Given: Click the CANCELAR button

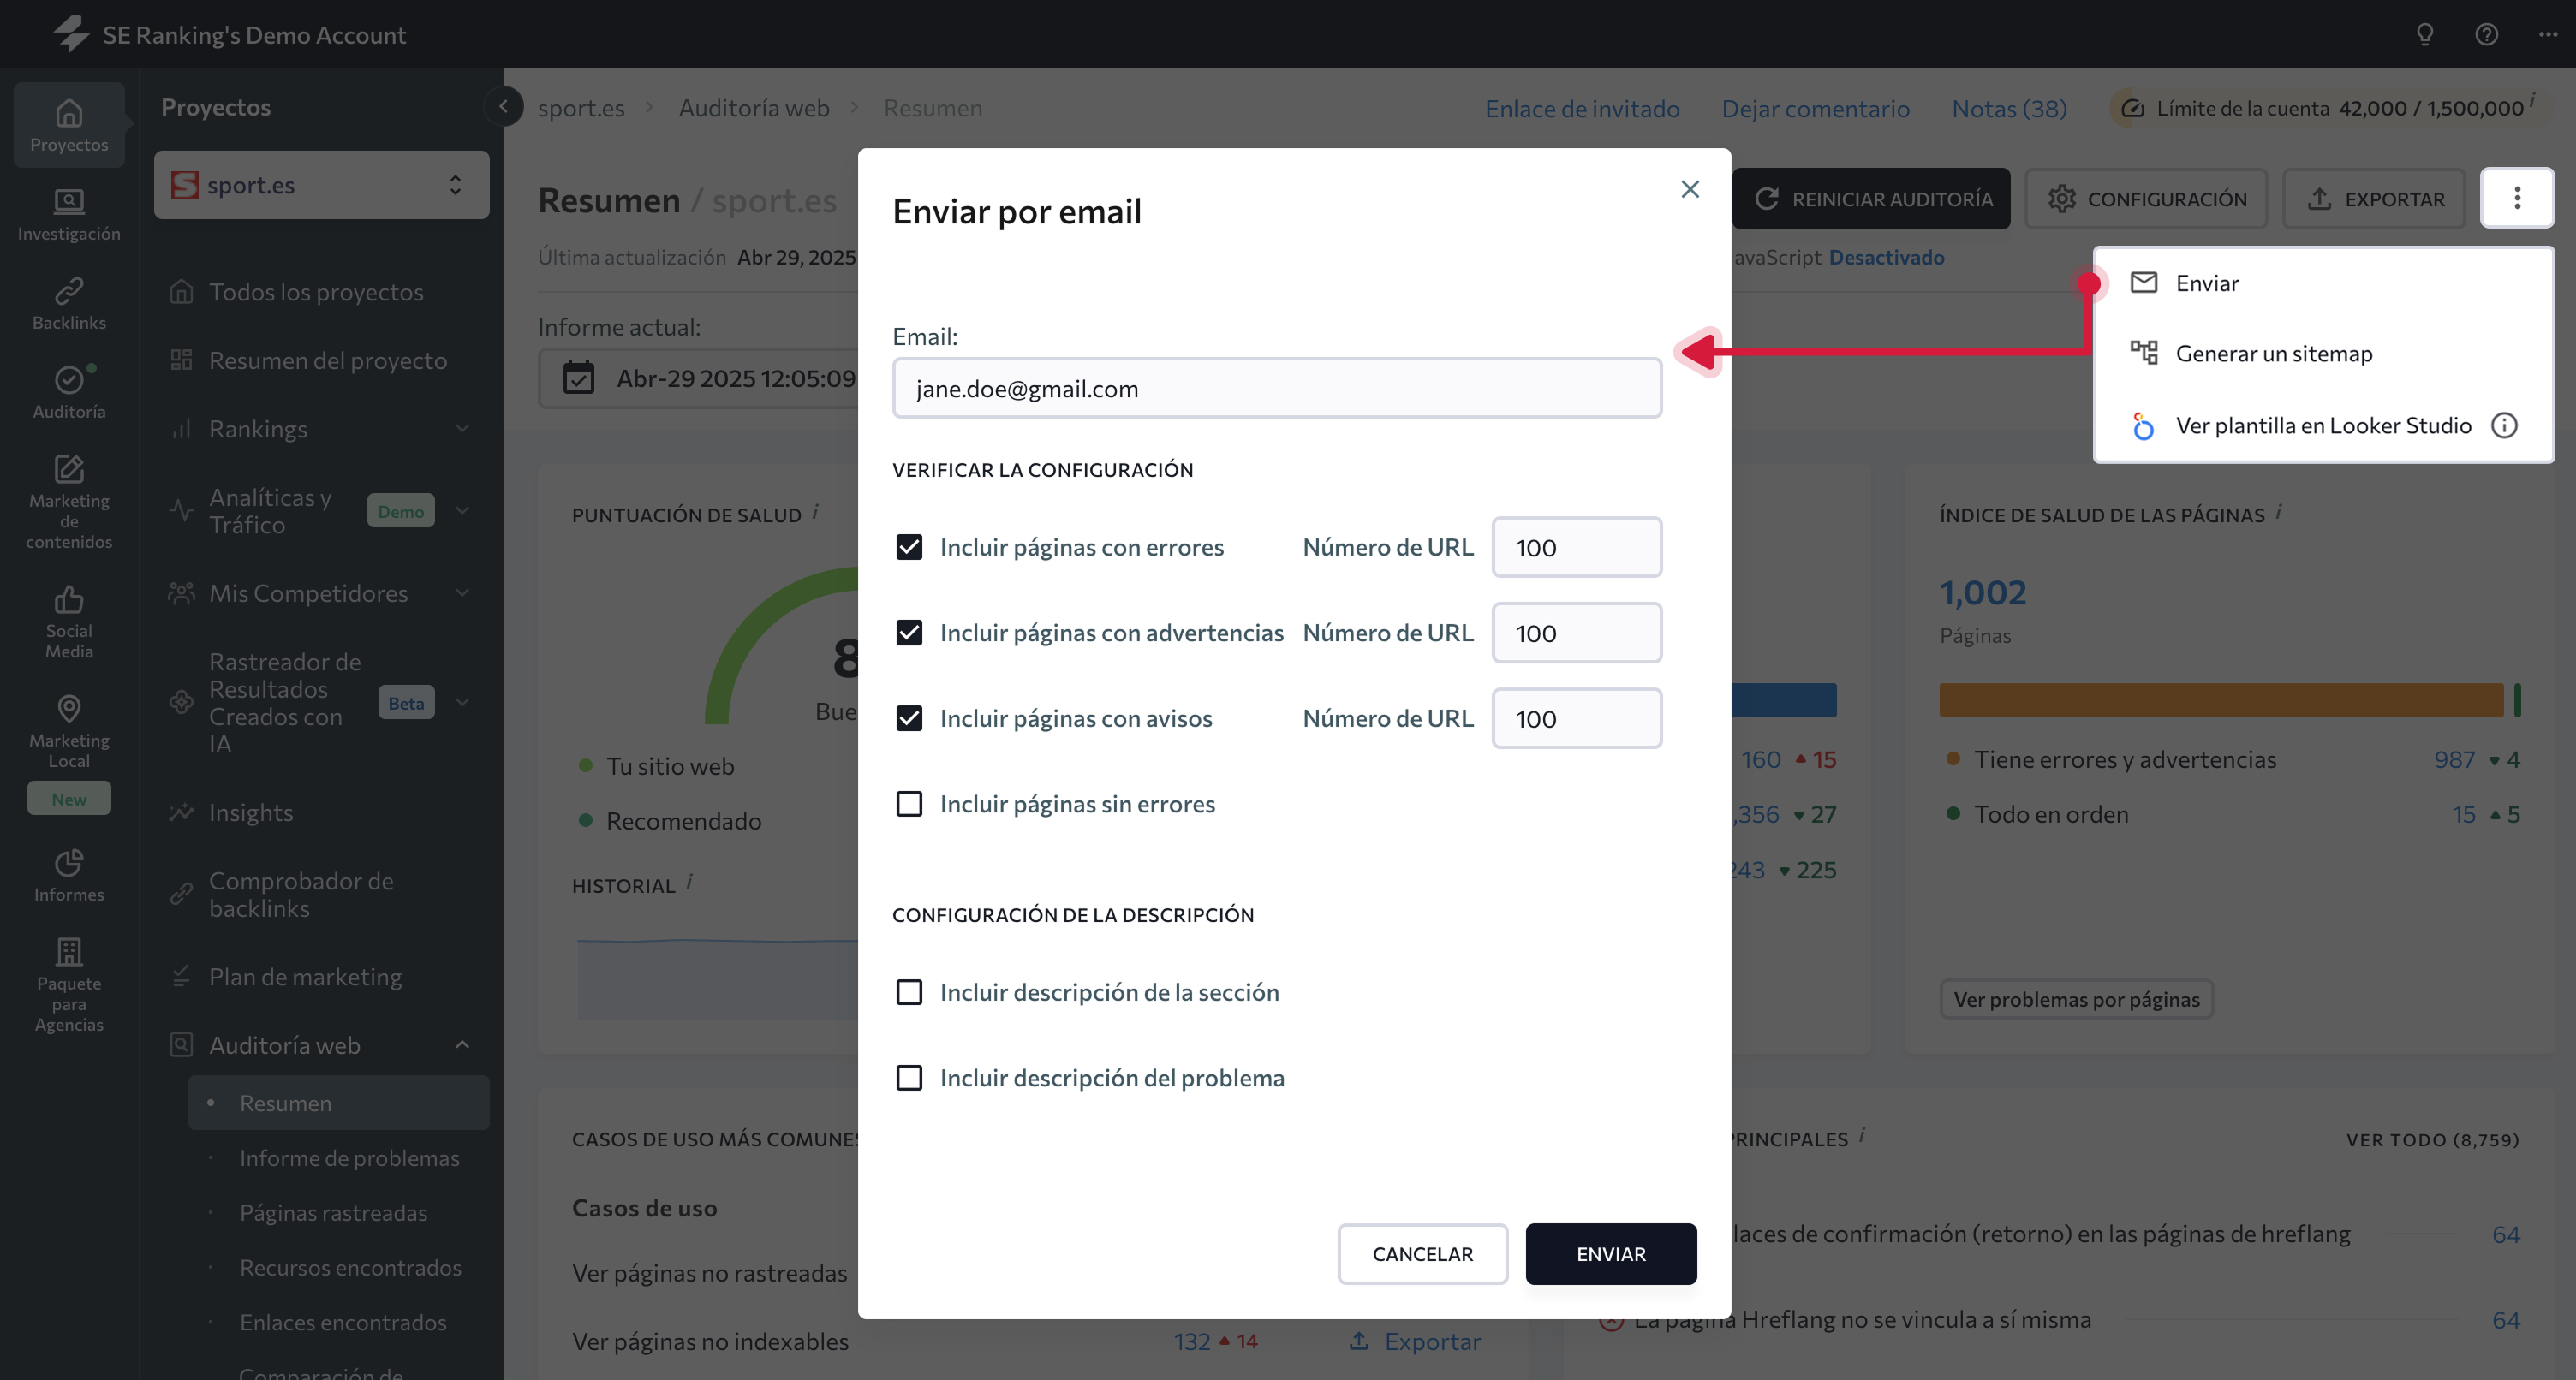Looking at the screenshot, I should click(x=1422, y=1254).
